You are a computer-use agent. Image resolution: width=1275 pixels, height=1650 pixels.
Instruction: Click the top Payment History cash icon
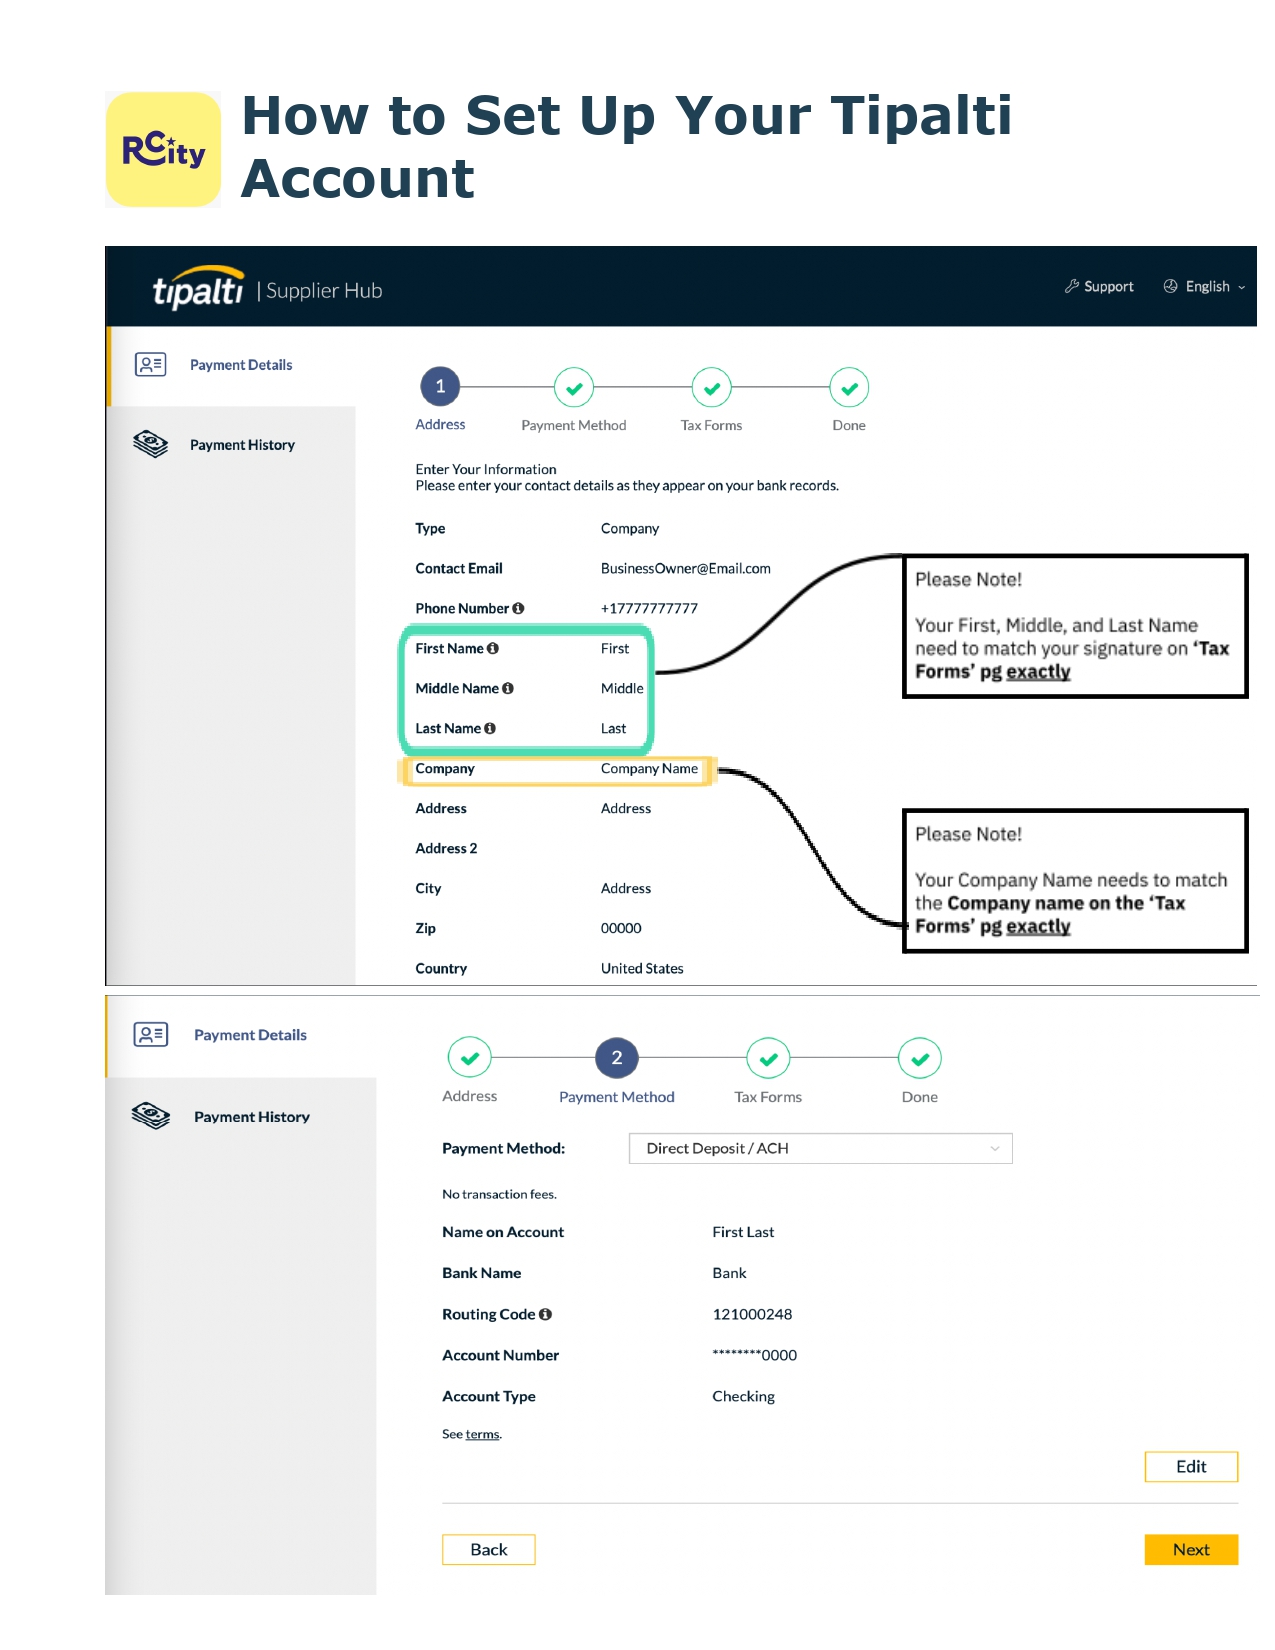coord(151,444)
